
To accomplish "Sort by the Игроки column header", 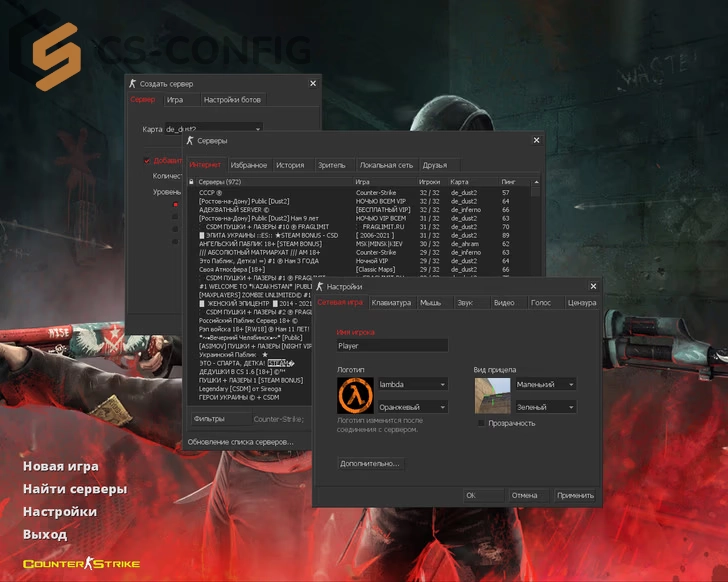I will click(x=431, y=182).
